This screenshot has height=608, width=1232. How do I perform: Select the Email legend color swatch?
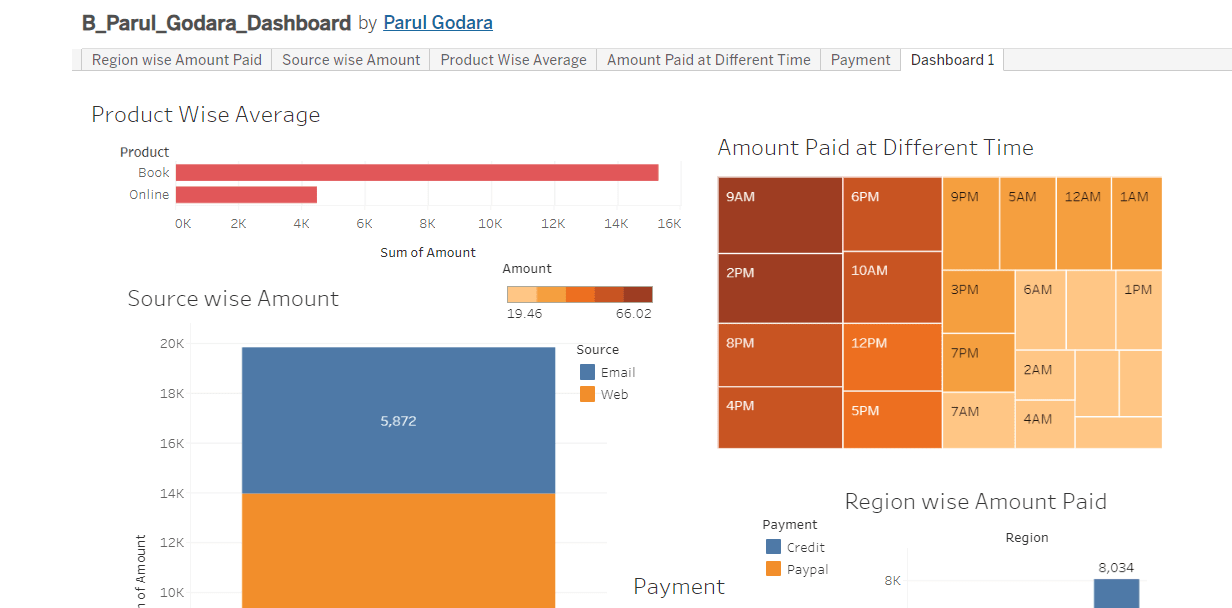588,372
